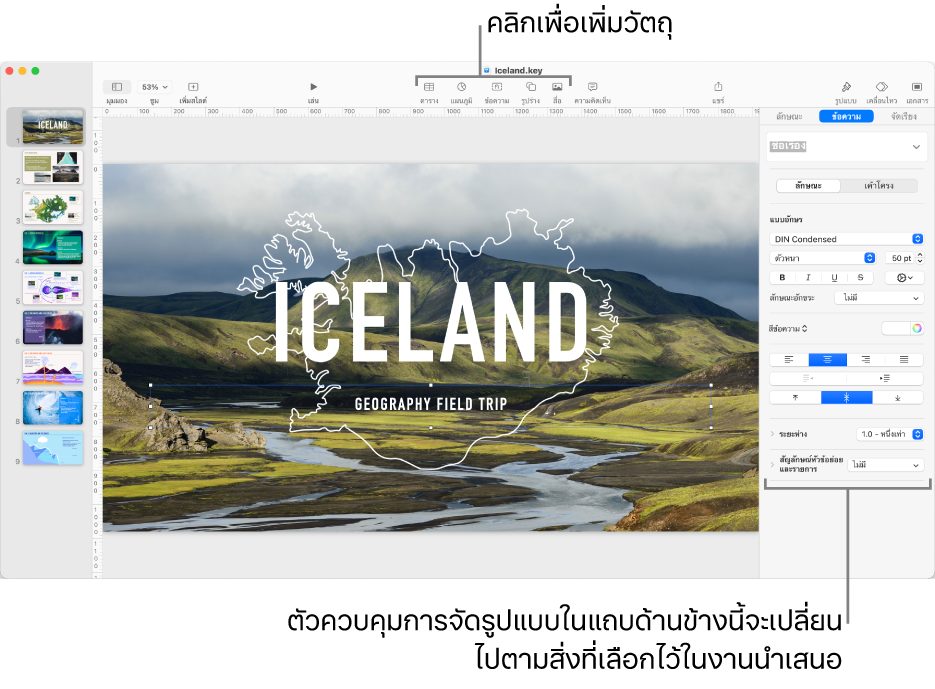This screenshot has height=689, width=935.
Task: Expand the Bullets & Lists section
Action: 772,464
